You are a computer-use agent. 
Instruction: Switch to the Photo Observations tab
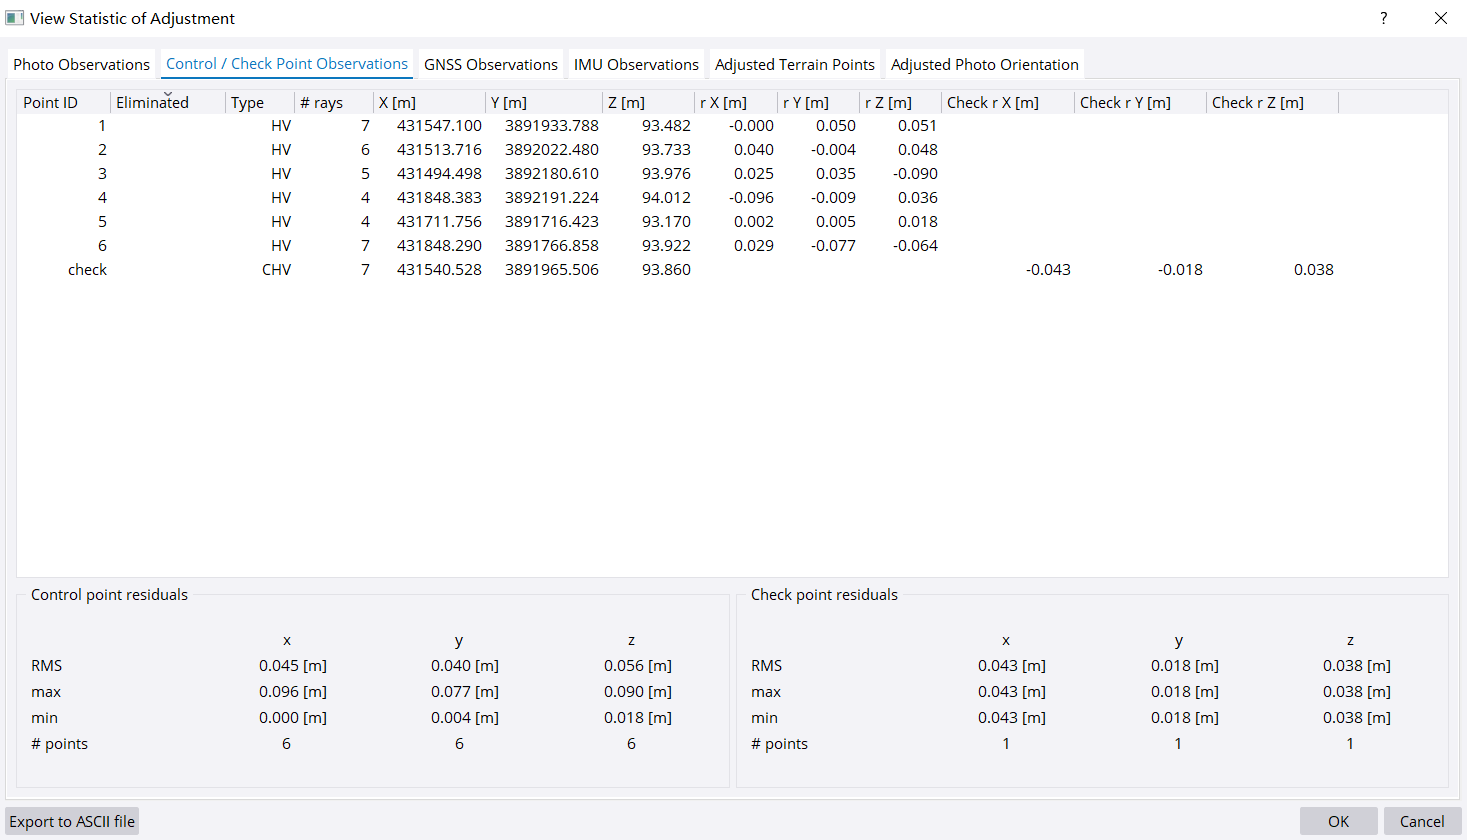click(x=81, y=64)
